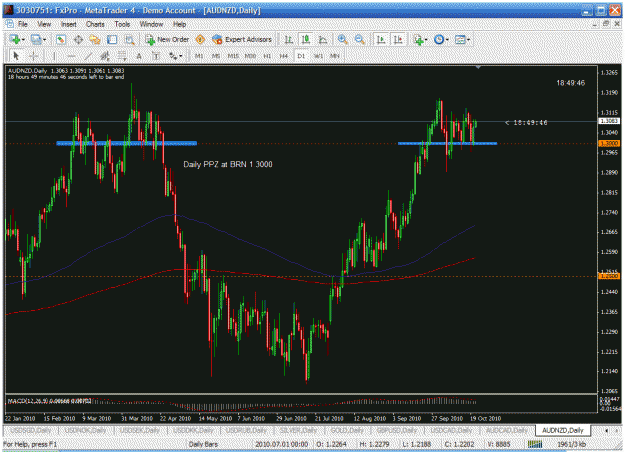Click the orange 1.3000 price label

[609, 143]
